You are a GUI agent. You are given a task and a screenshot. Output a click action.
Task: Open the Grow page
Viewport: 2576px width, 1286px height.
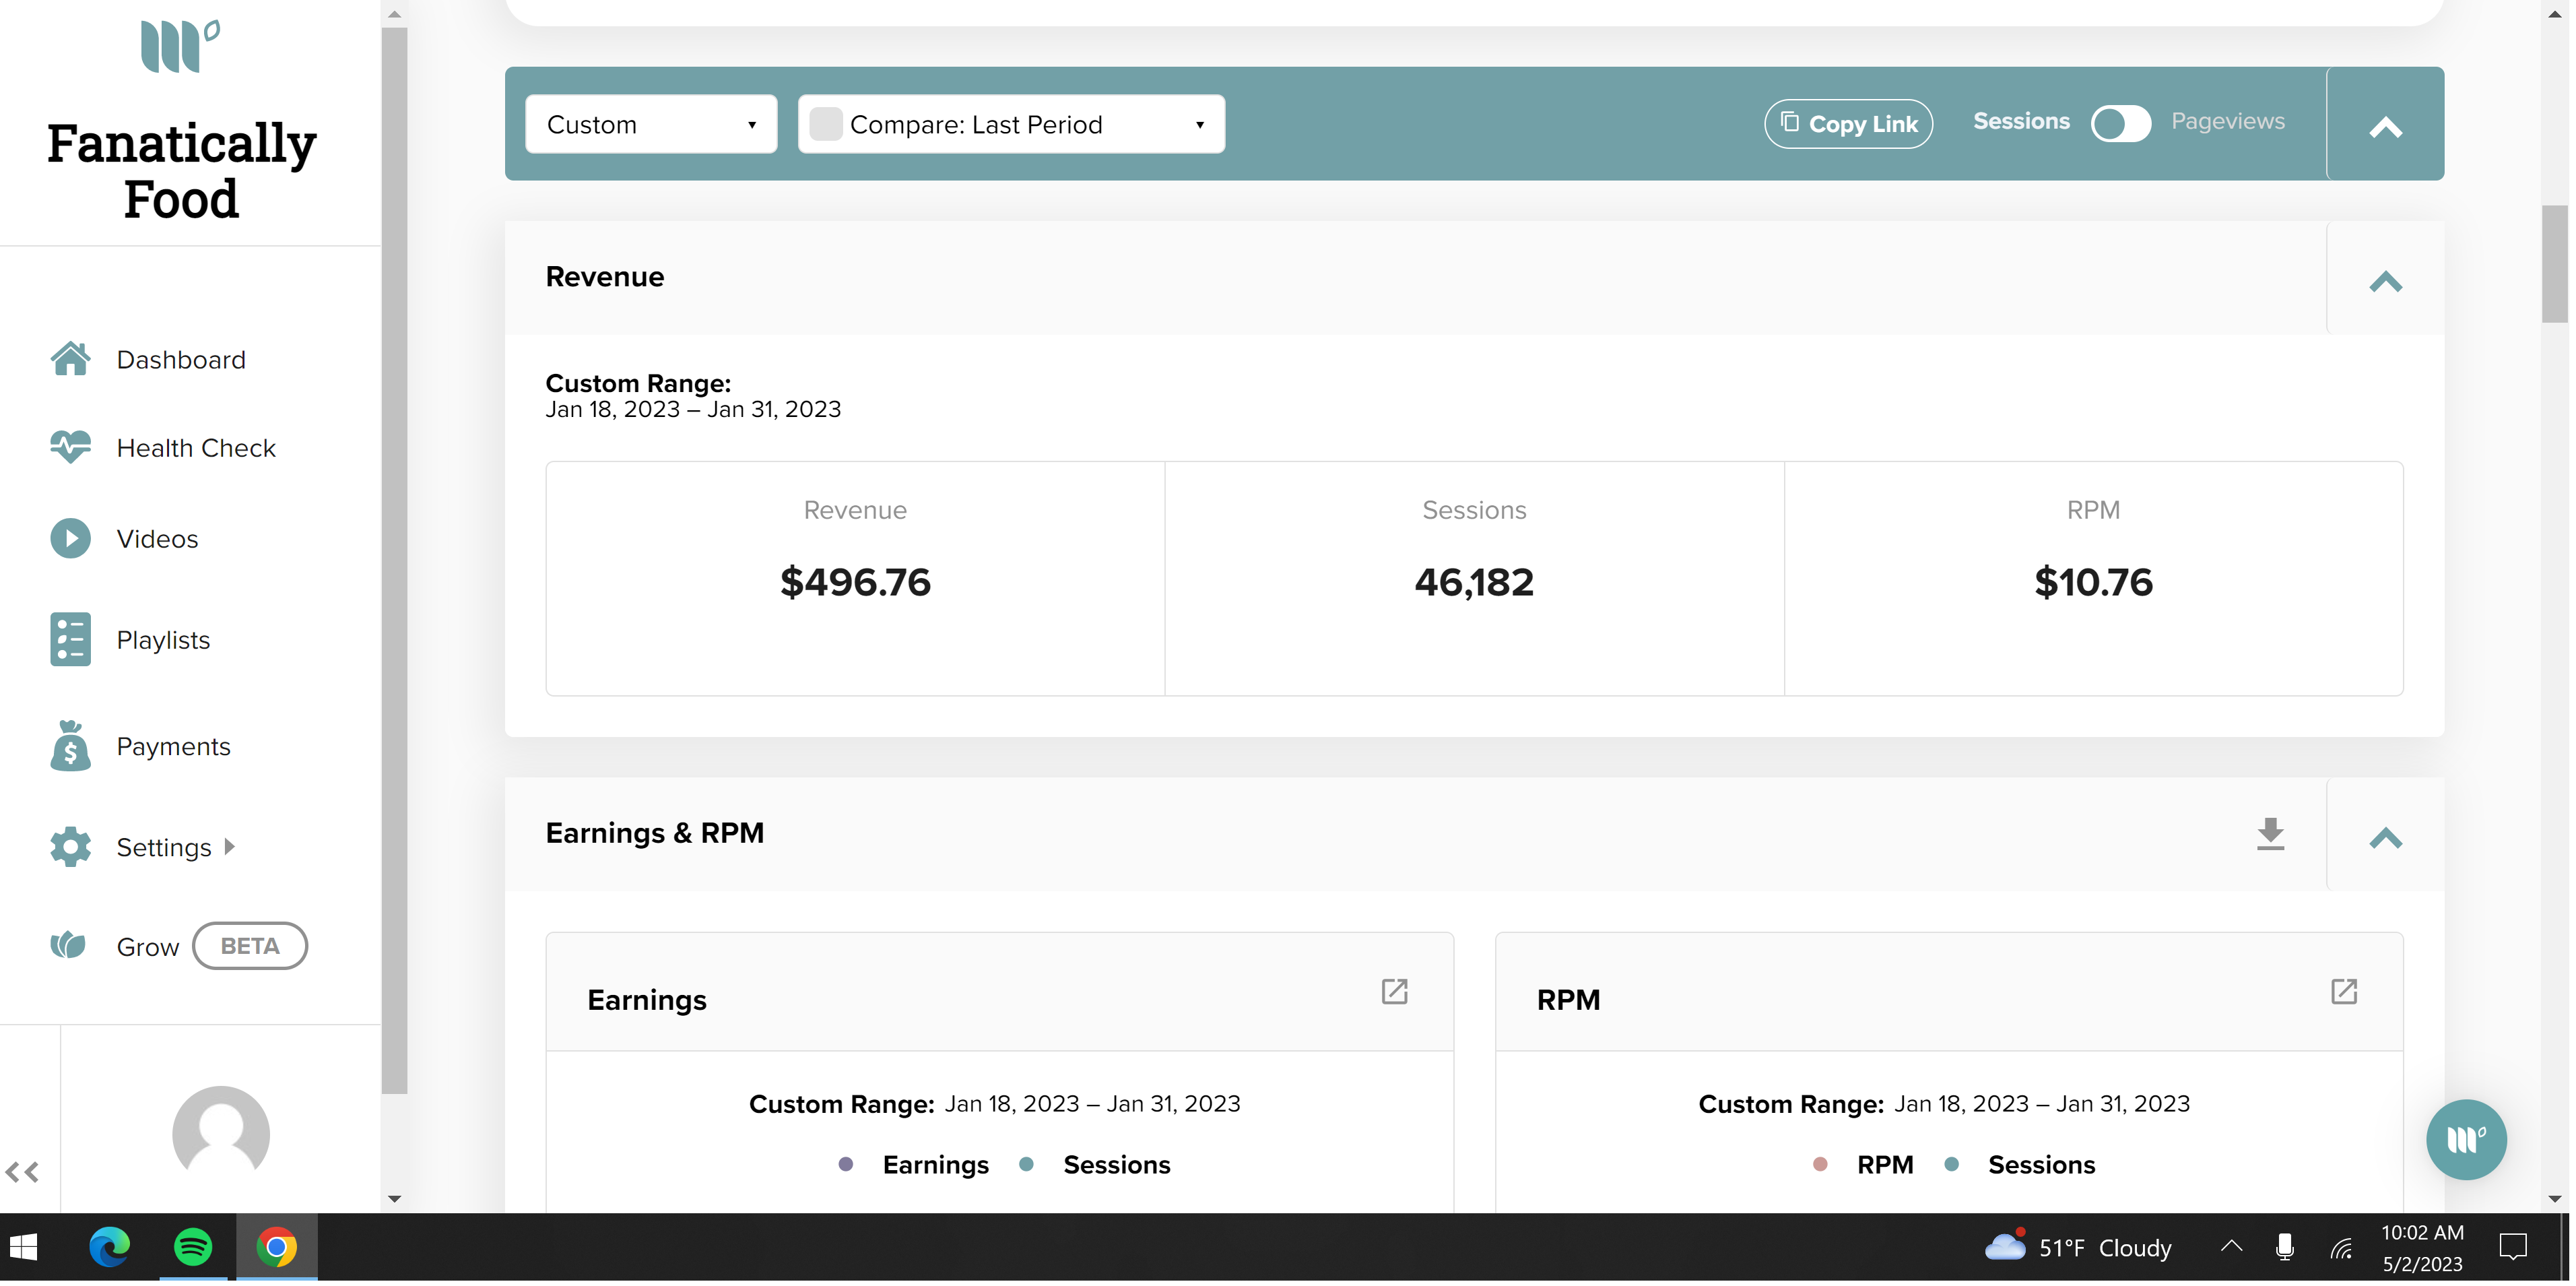click(148, 947)
